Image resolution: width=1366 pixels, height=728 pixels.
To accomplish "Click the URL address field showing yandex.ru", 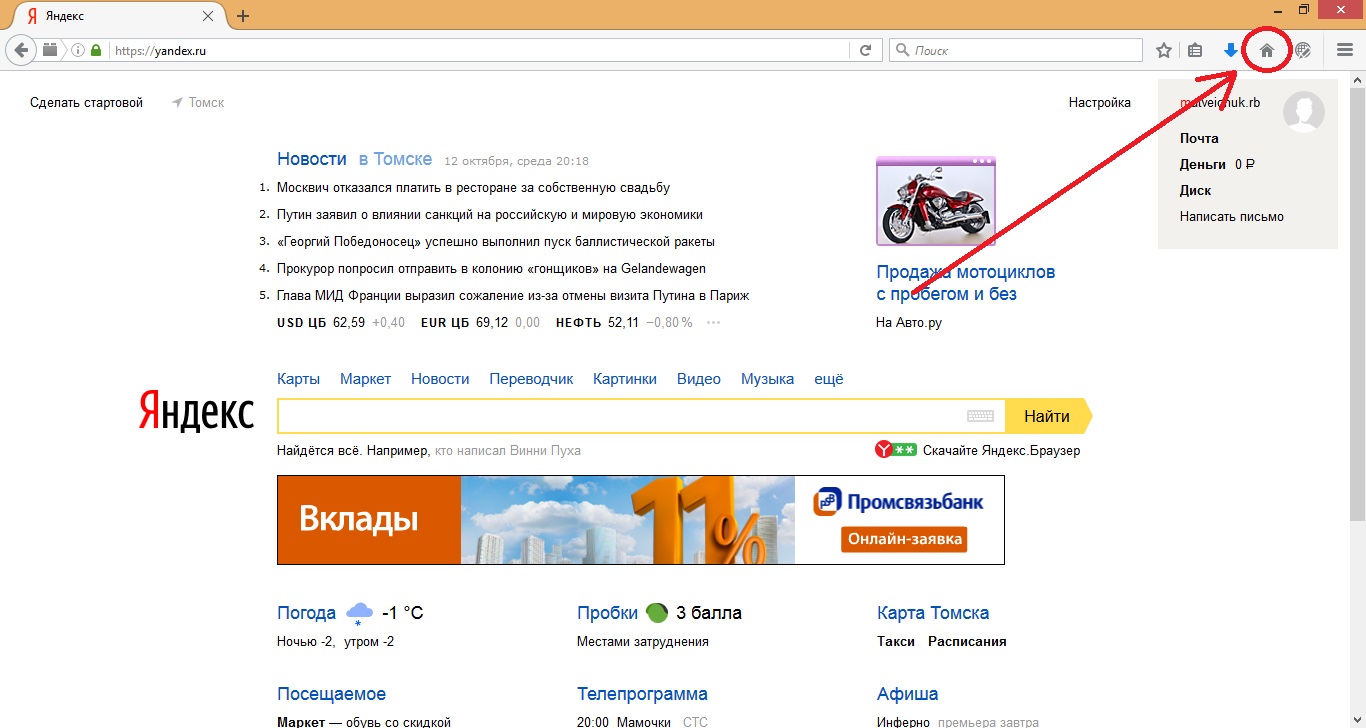I will [480, 50].
